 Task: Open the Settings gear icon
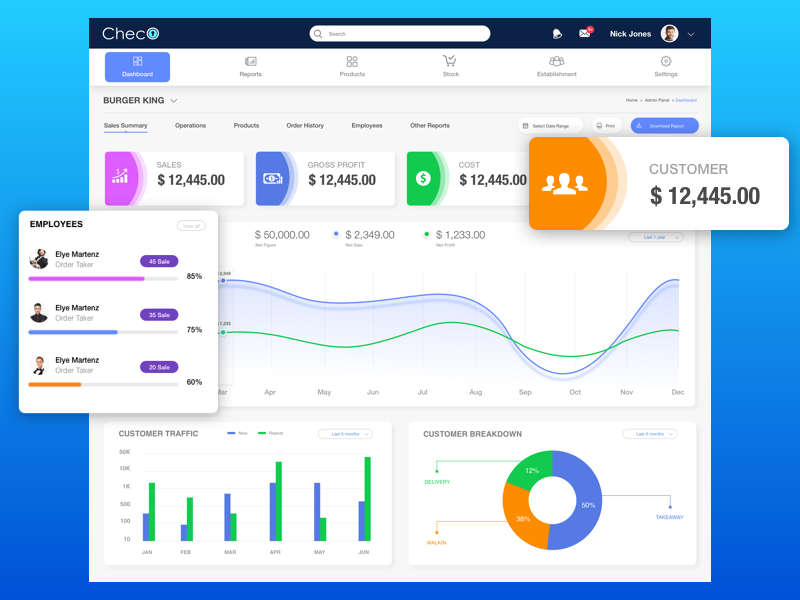coord(666,61)
